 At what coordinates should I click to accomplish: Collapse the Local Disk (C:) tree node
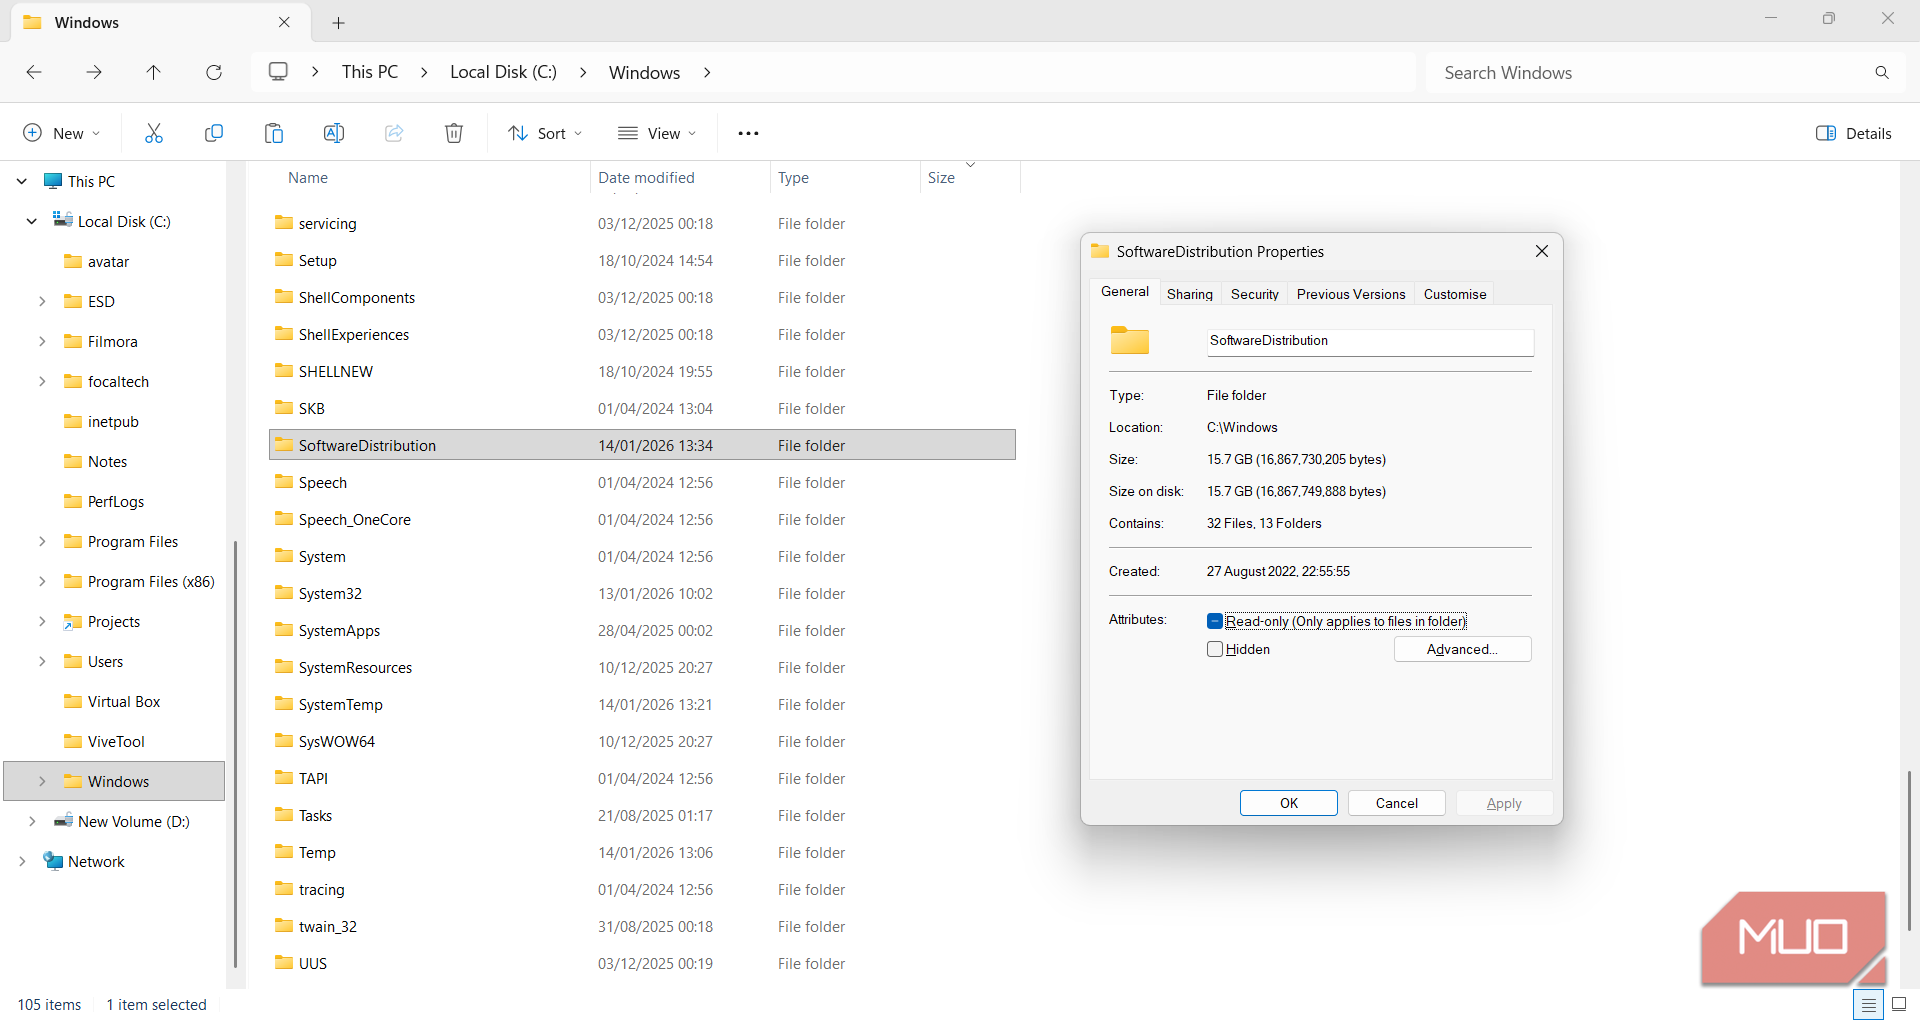[x=32, y=221]
